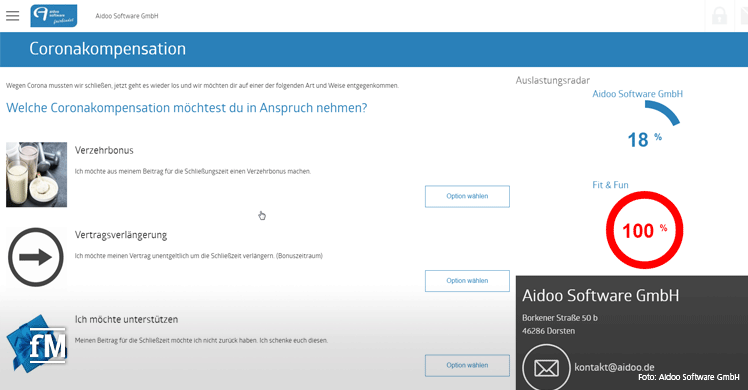Open the hamburger menu

[13, 16]
